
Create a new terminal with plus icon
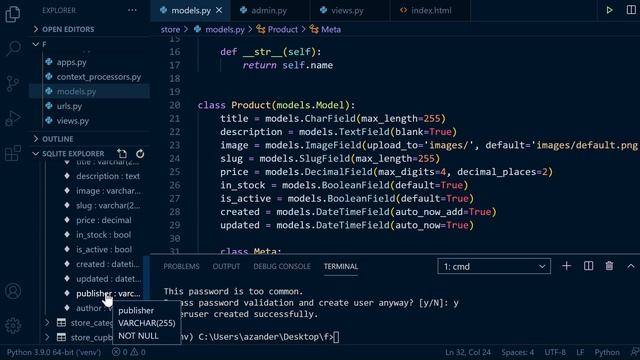pos(567,266)
